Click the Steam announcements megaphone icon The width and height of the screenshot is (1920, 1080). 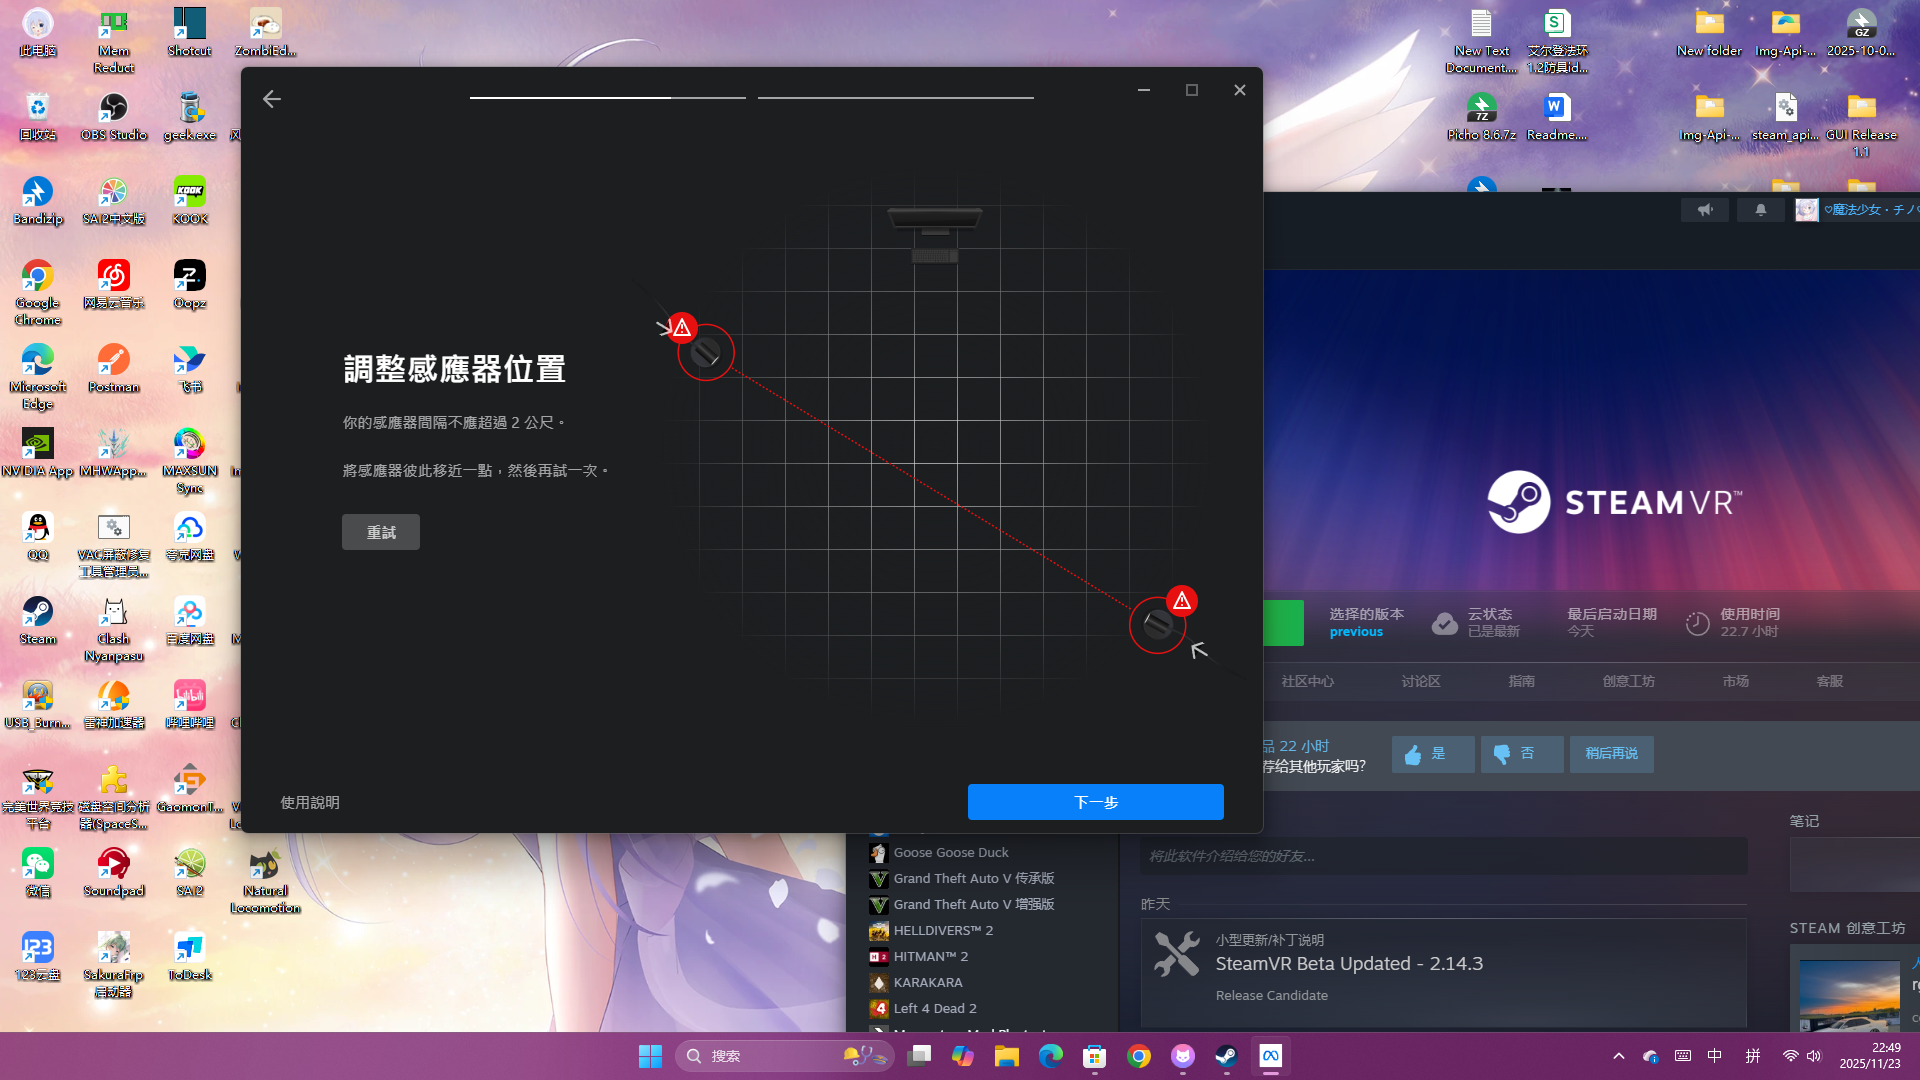(x=1705, y=210)
